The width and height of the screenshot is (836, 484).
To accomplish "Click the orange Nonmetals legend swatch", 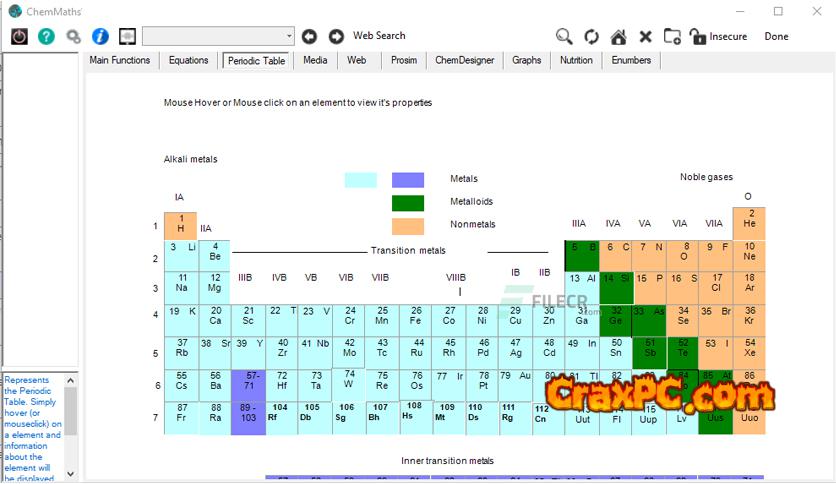I will [x=408, y=226].
